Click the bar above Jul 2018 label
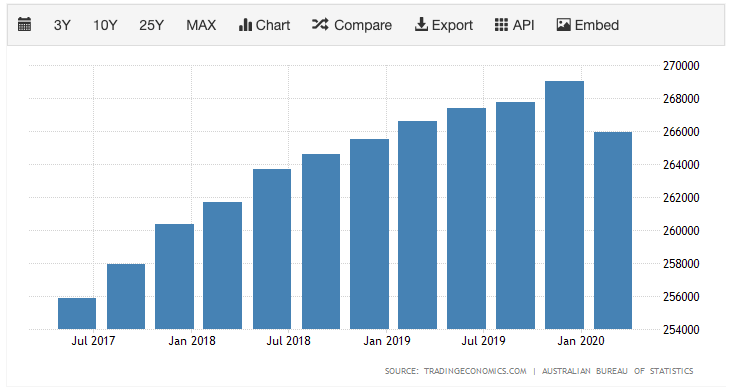The width and height of the screenshot is (732, 391). [x=272, y=249]
